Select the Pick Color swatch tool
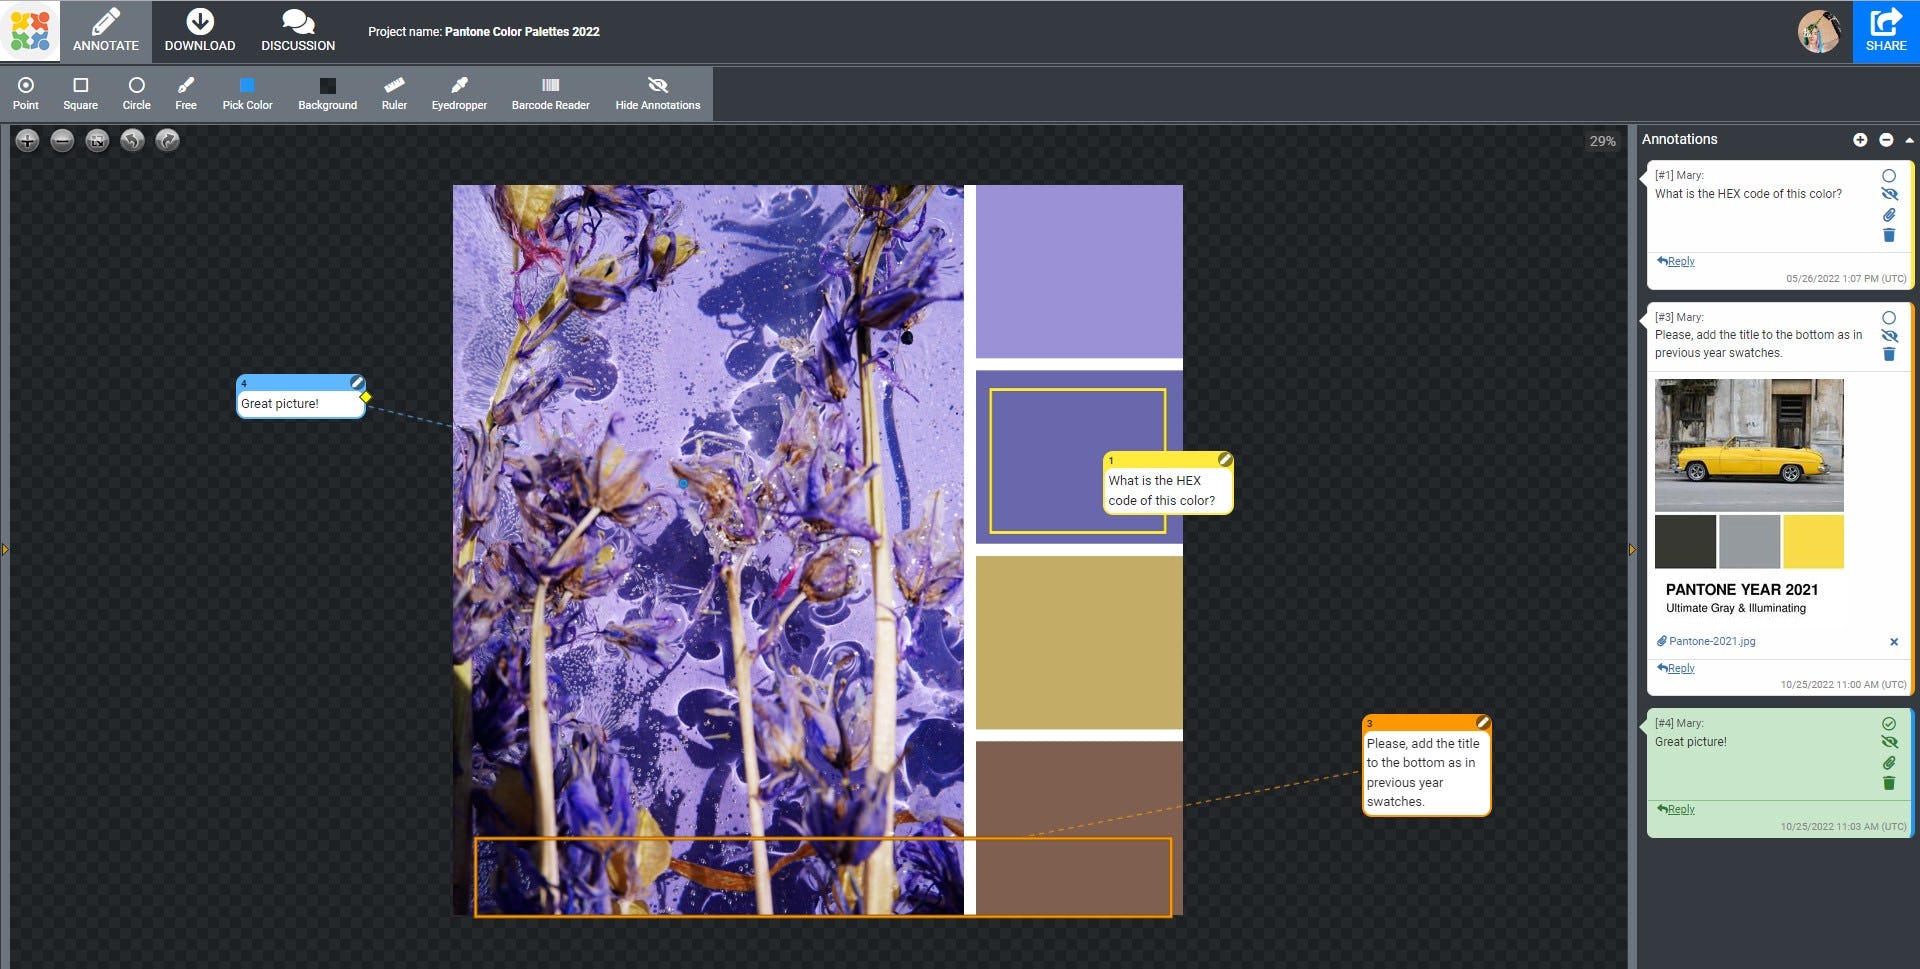1920x969 pixels. [x=247, y=93]
